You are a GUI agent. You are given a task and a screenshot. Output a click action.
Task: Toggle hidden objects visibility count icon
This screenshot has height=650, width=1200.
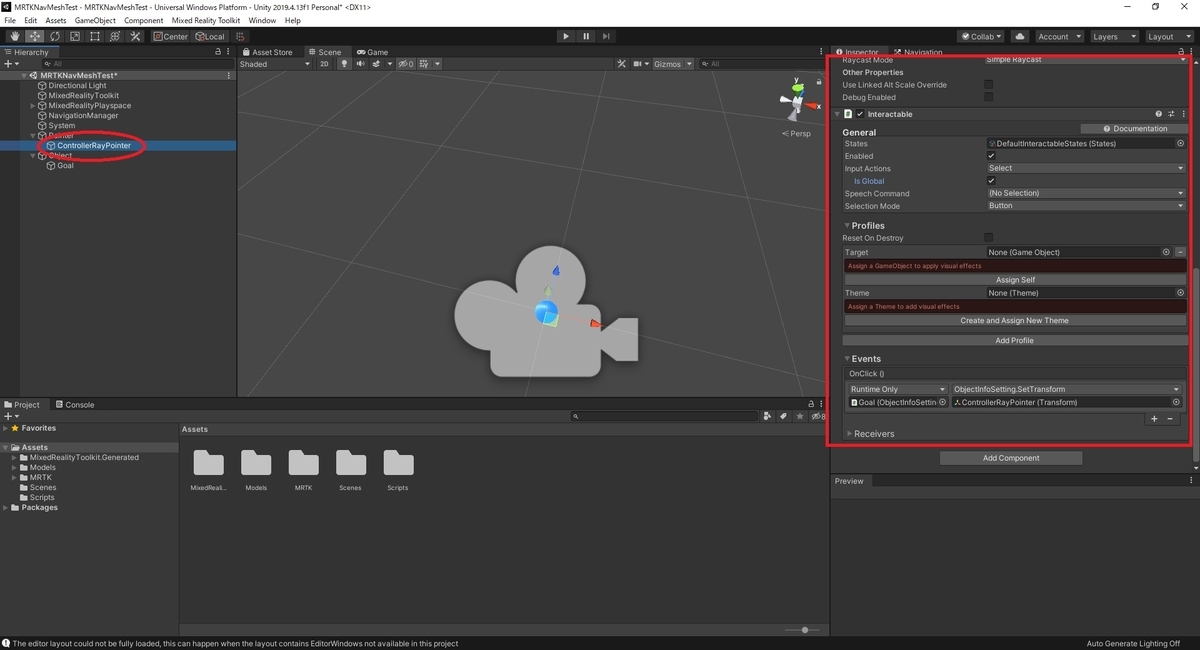(x=405, y=64)
